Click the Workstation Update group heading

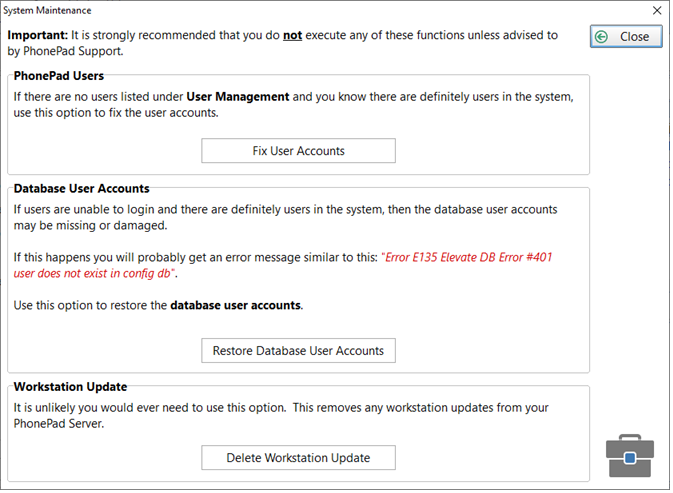tap(70, 387)
